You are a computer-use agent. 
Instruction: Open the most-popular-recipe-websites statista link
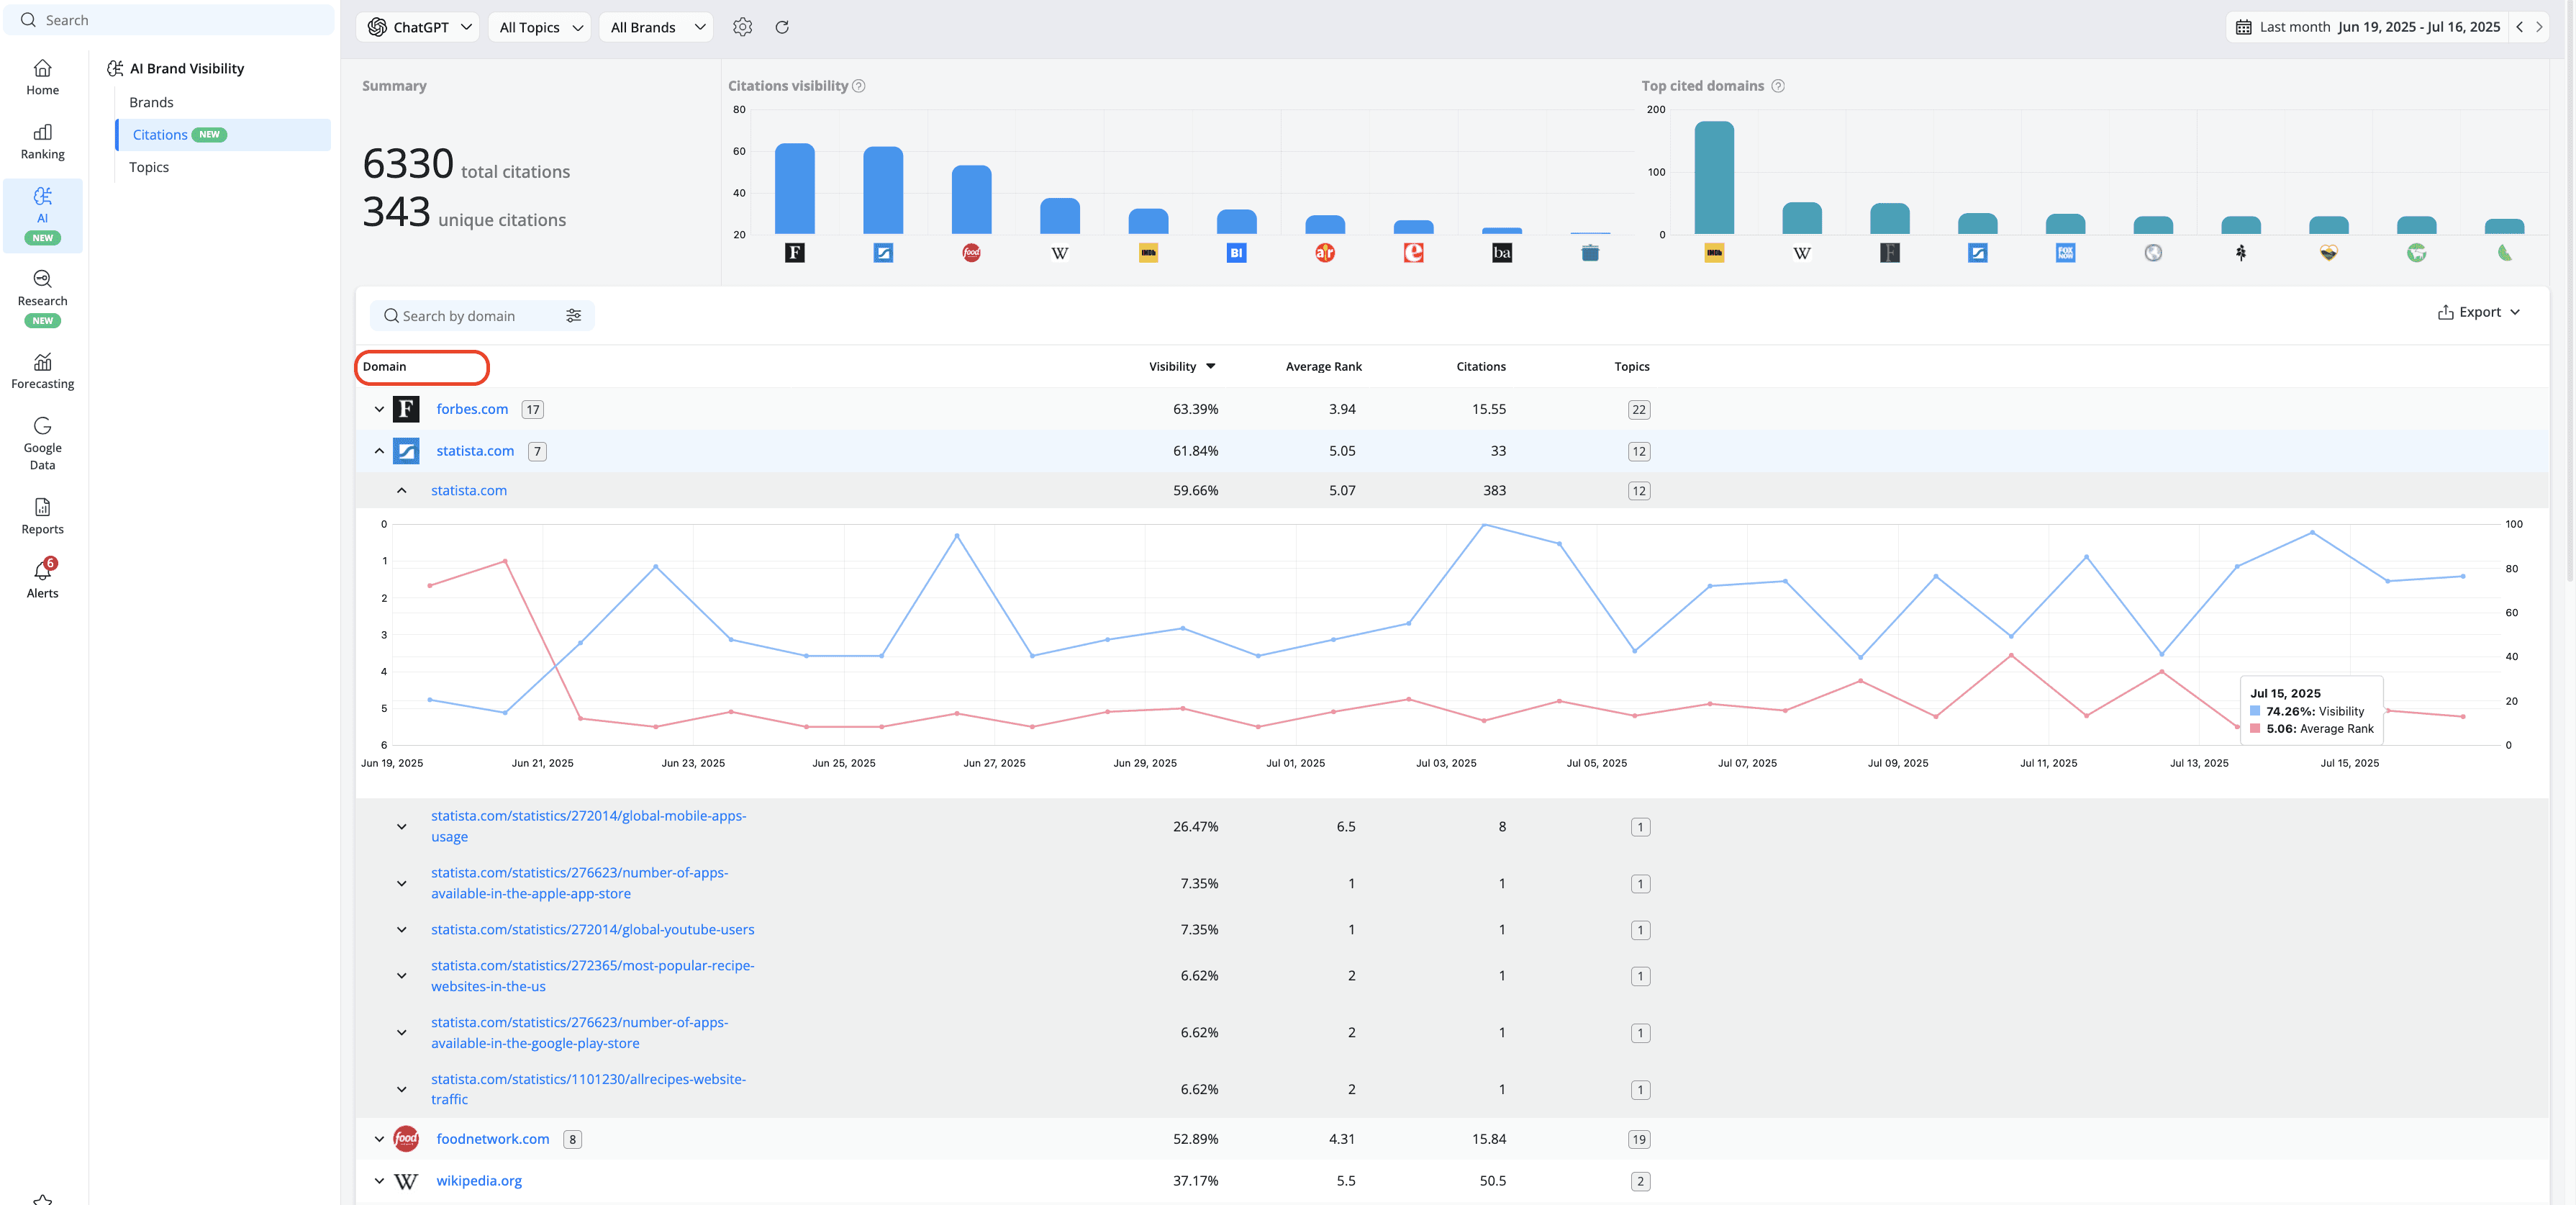pos(592,976)
